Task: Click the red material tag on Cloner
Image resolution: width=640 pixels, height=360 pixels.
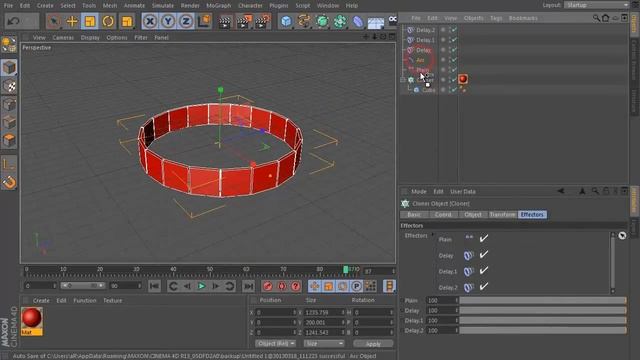Action: click(463, 79)
